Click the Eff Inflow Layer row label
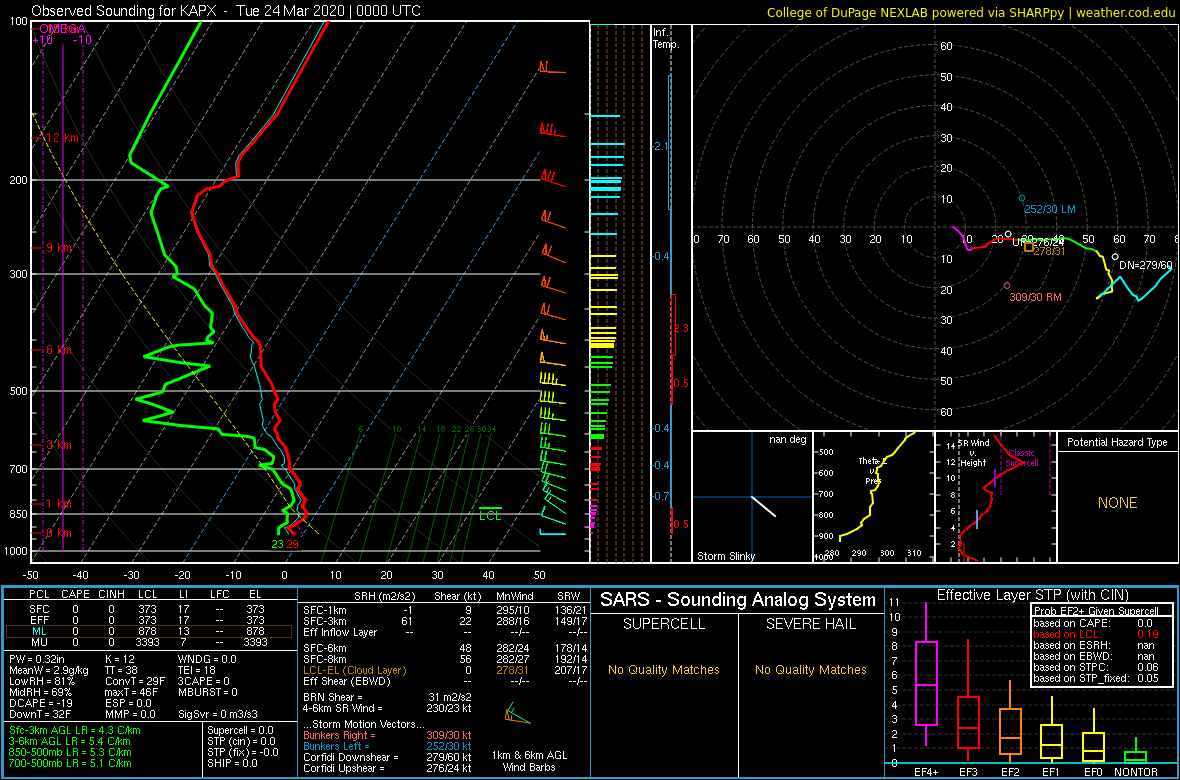1180x780 pixels. pyautogui.click(x=339, y=632)
